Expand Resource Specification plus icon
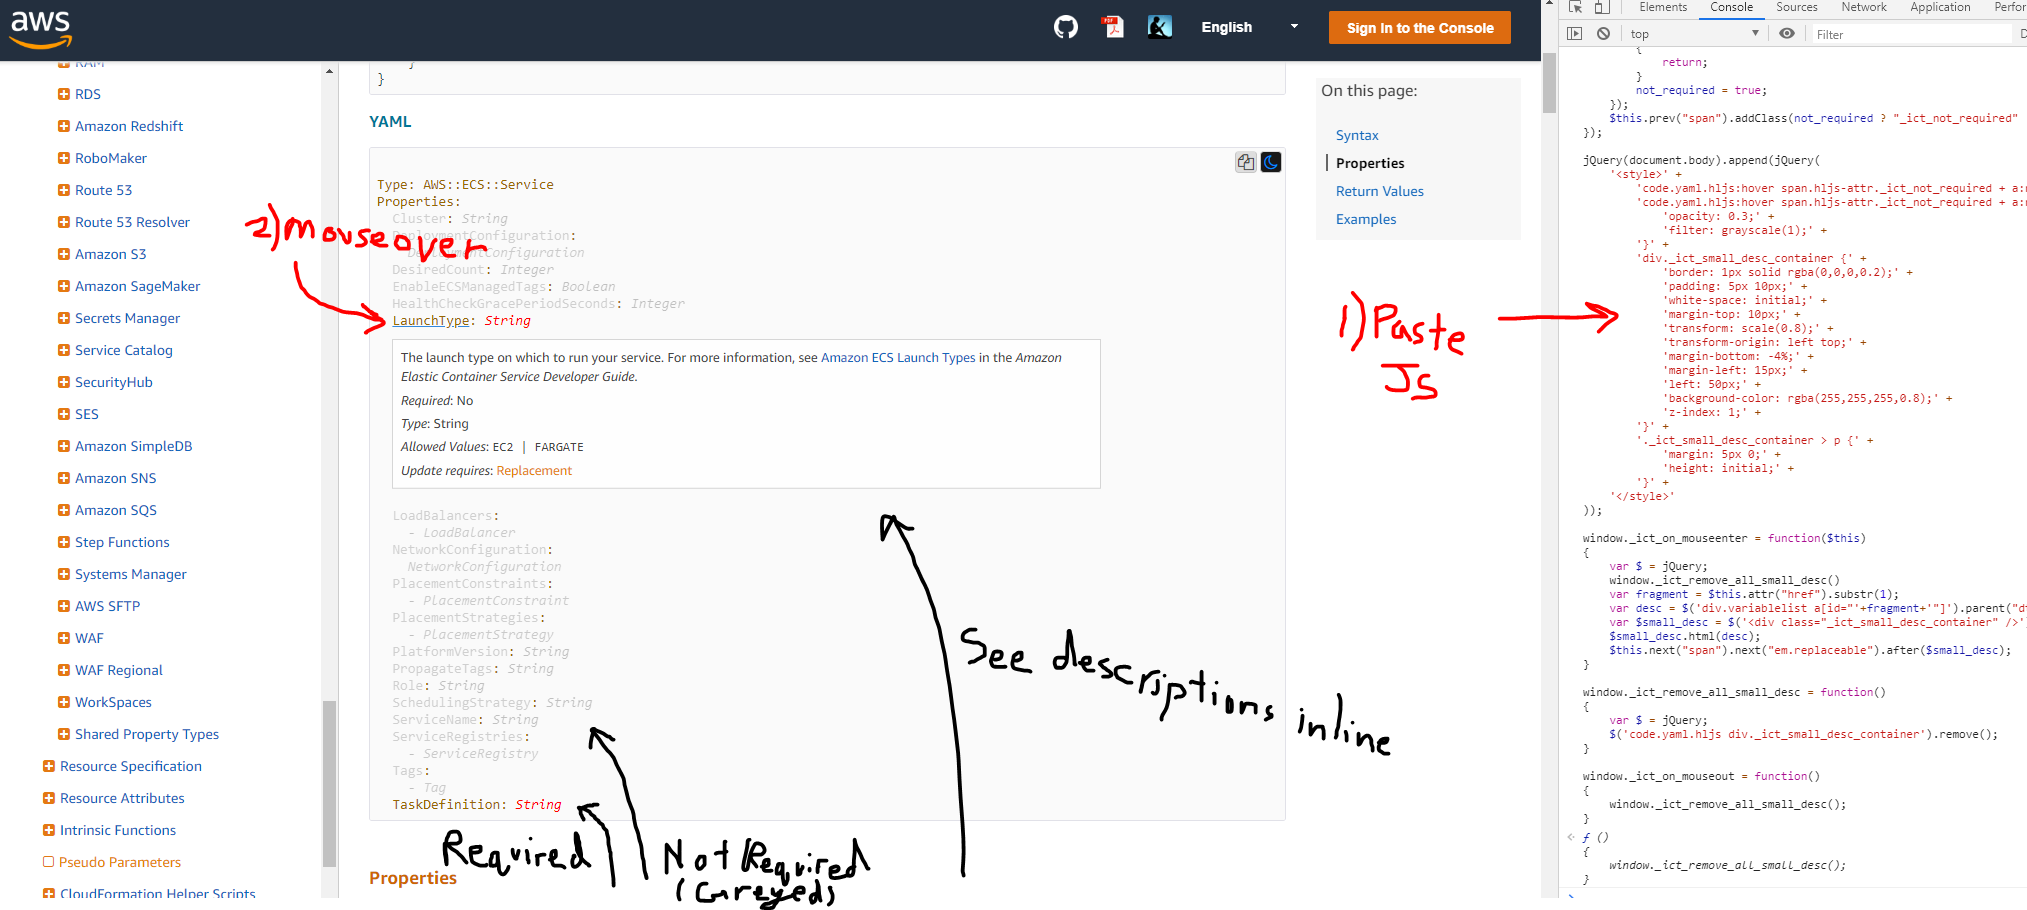 click(x=49, y=766)
